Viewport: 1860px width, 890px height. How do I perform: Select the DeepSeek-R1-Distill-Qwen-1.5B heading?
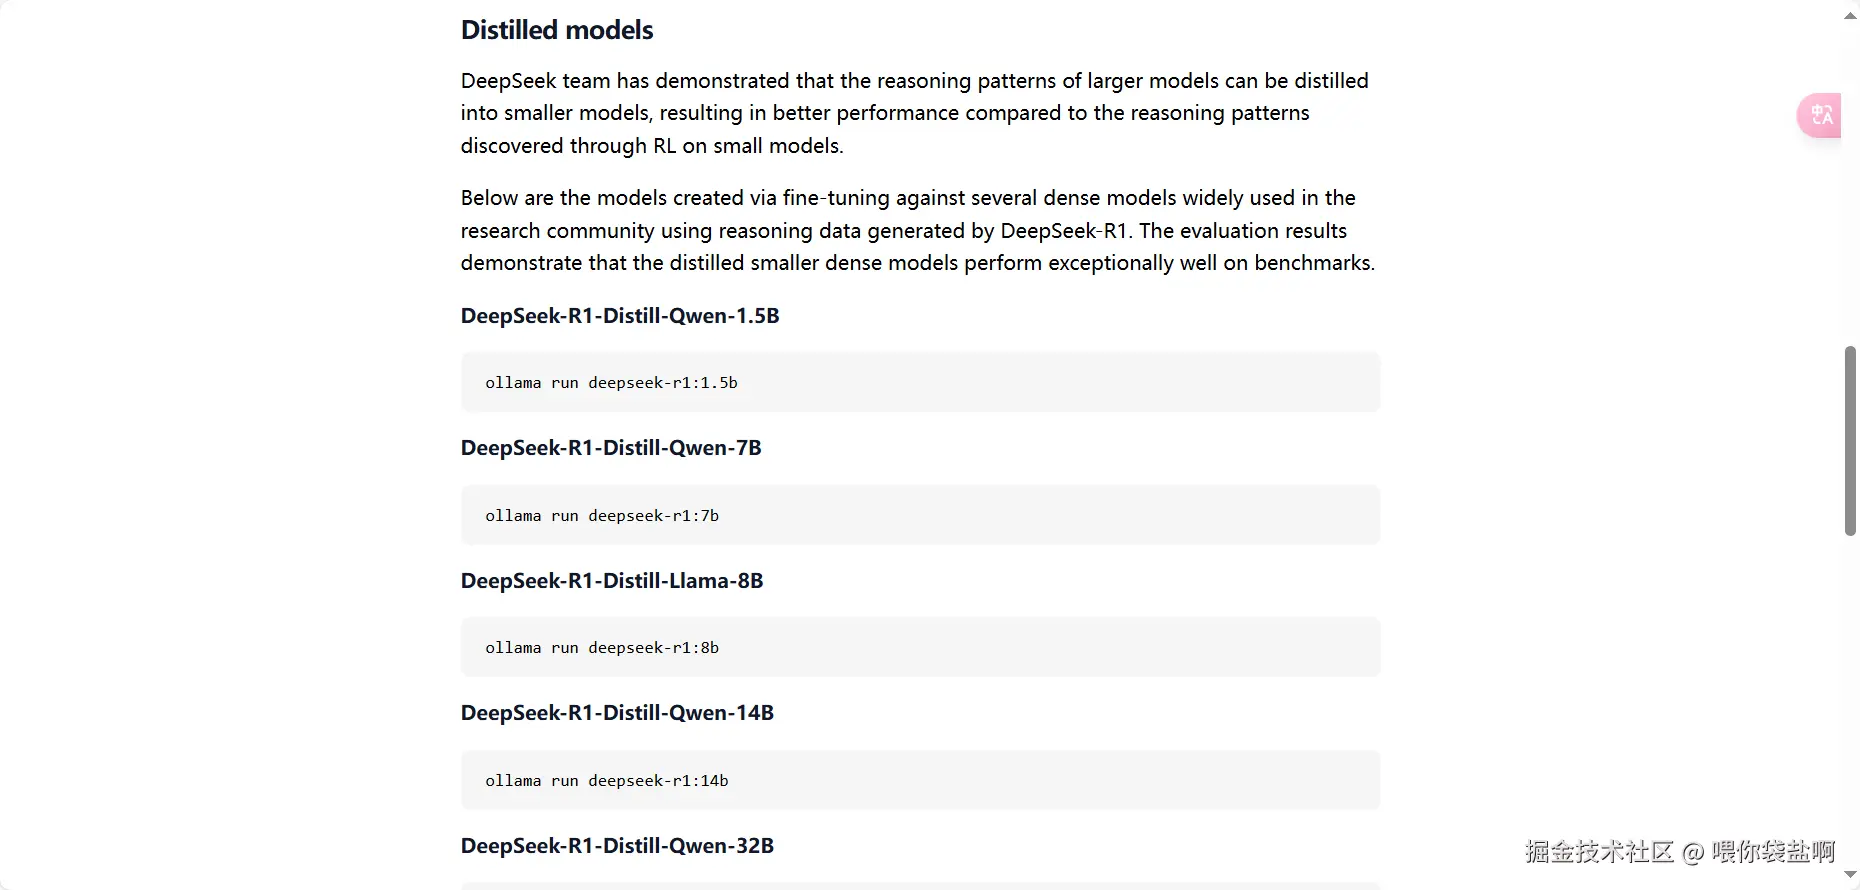click(620, 316)
